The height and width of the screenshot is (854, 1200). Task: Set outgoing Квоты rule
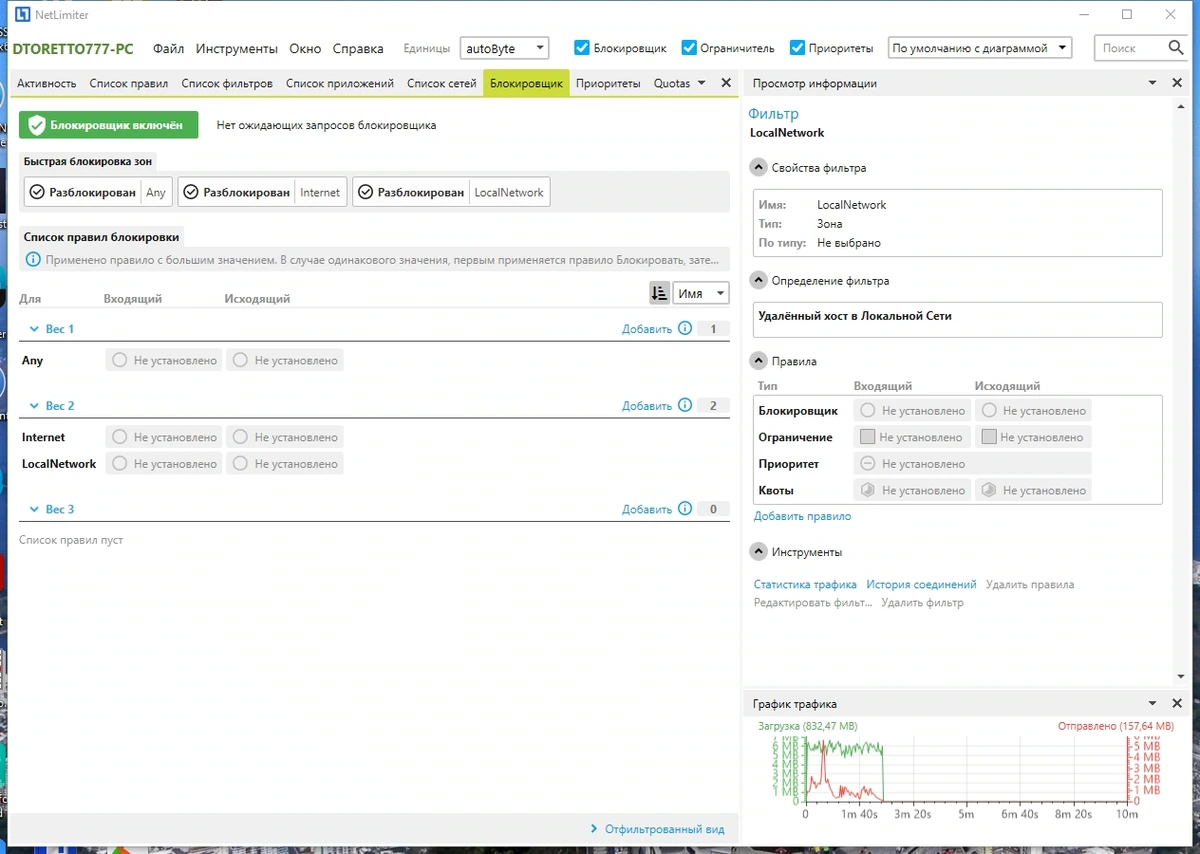[x=1032, y=490]
